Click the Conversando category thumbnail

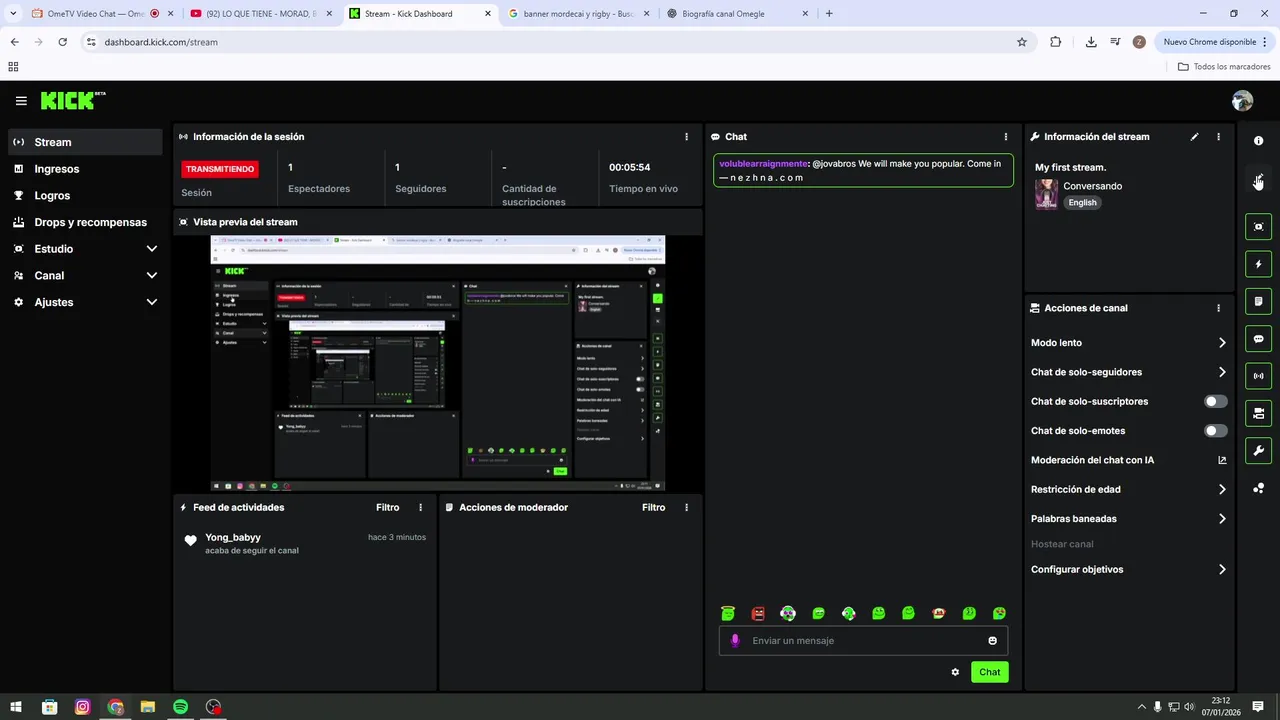(1046, 194)
